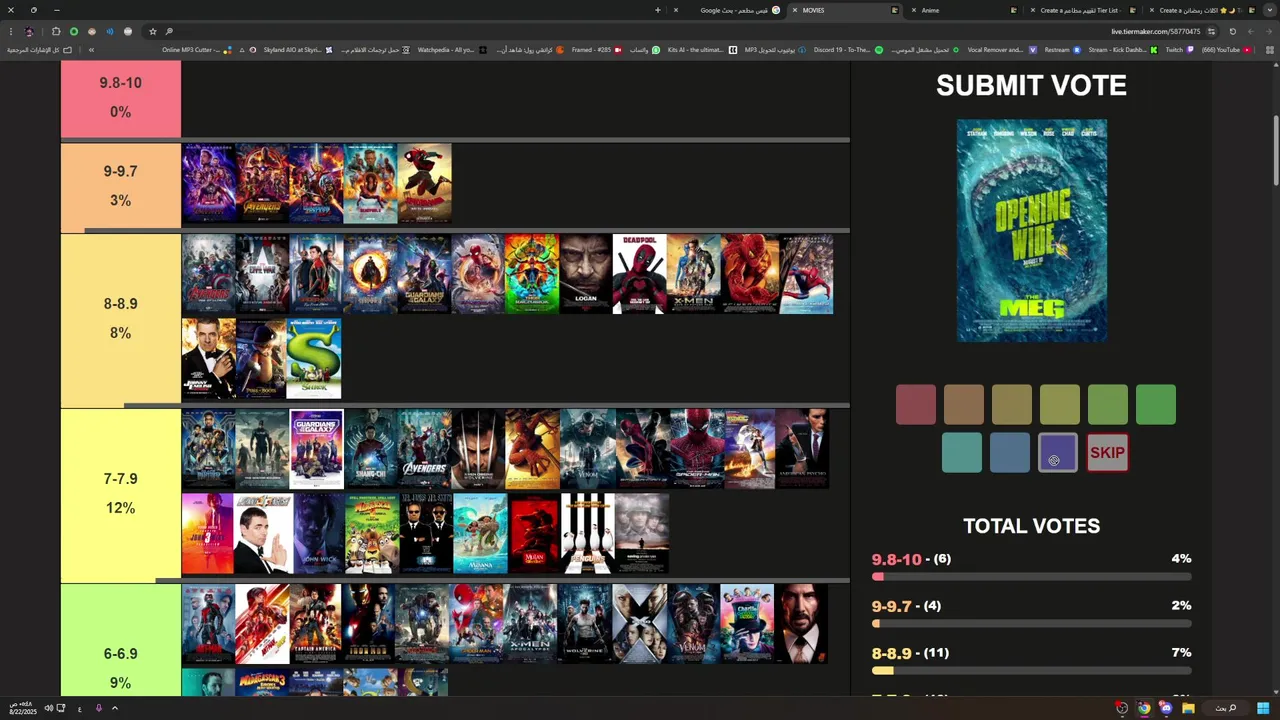Click the 8-8.9 tier label

tap(121, 318)
